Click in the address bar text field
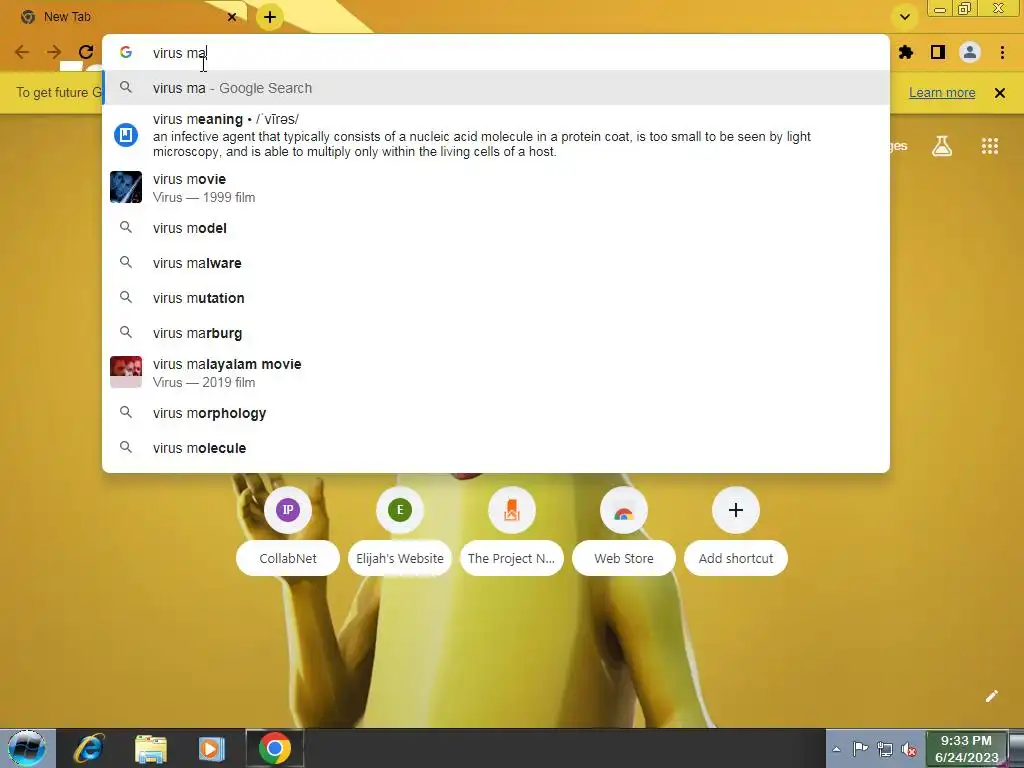 [496, 53]
